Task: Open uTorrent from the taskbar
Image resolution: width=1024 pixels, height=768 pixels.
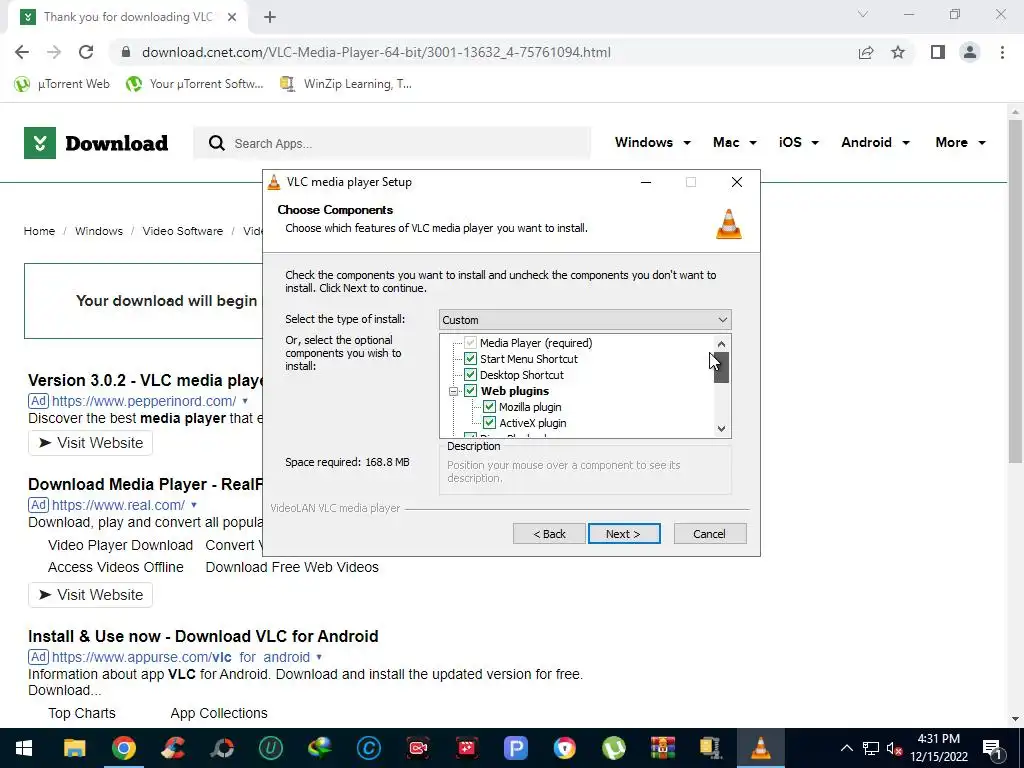Action: click(614, 748)
